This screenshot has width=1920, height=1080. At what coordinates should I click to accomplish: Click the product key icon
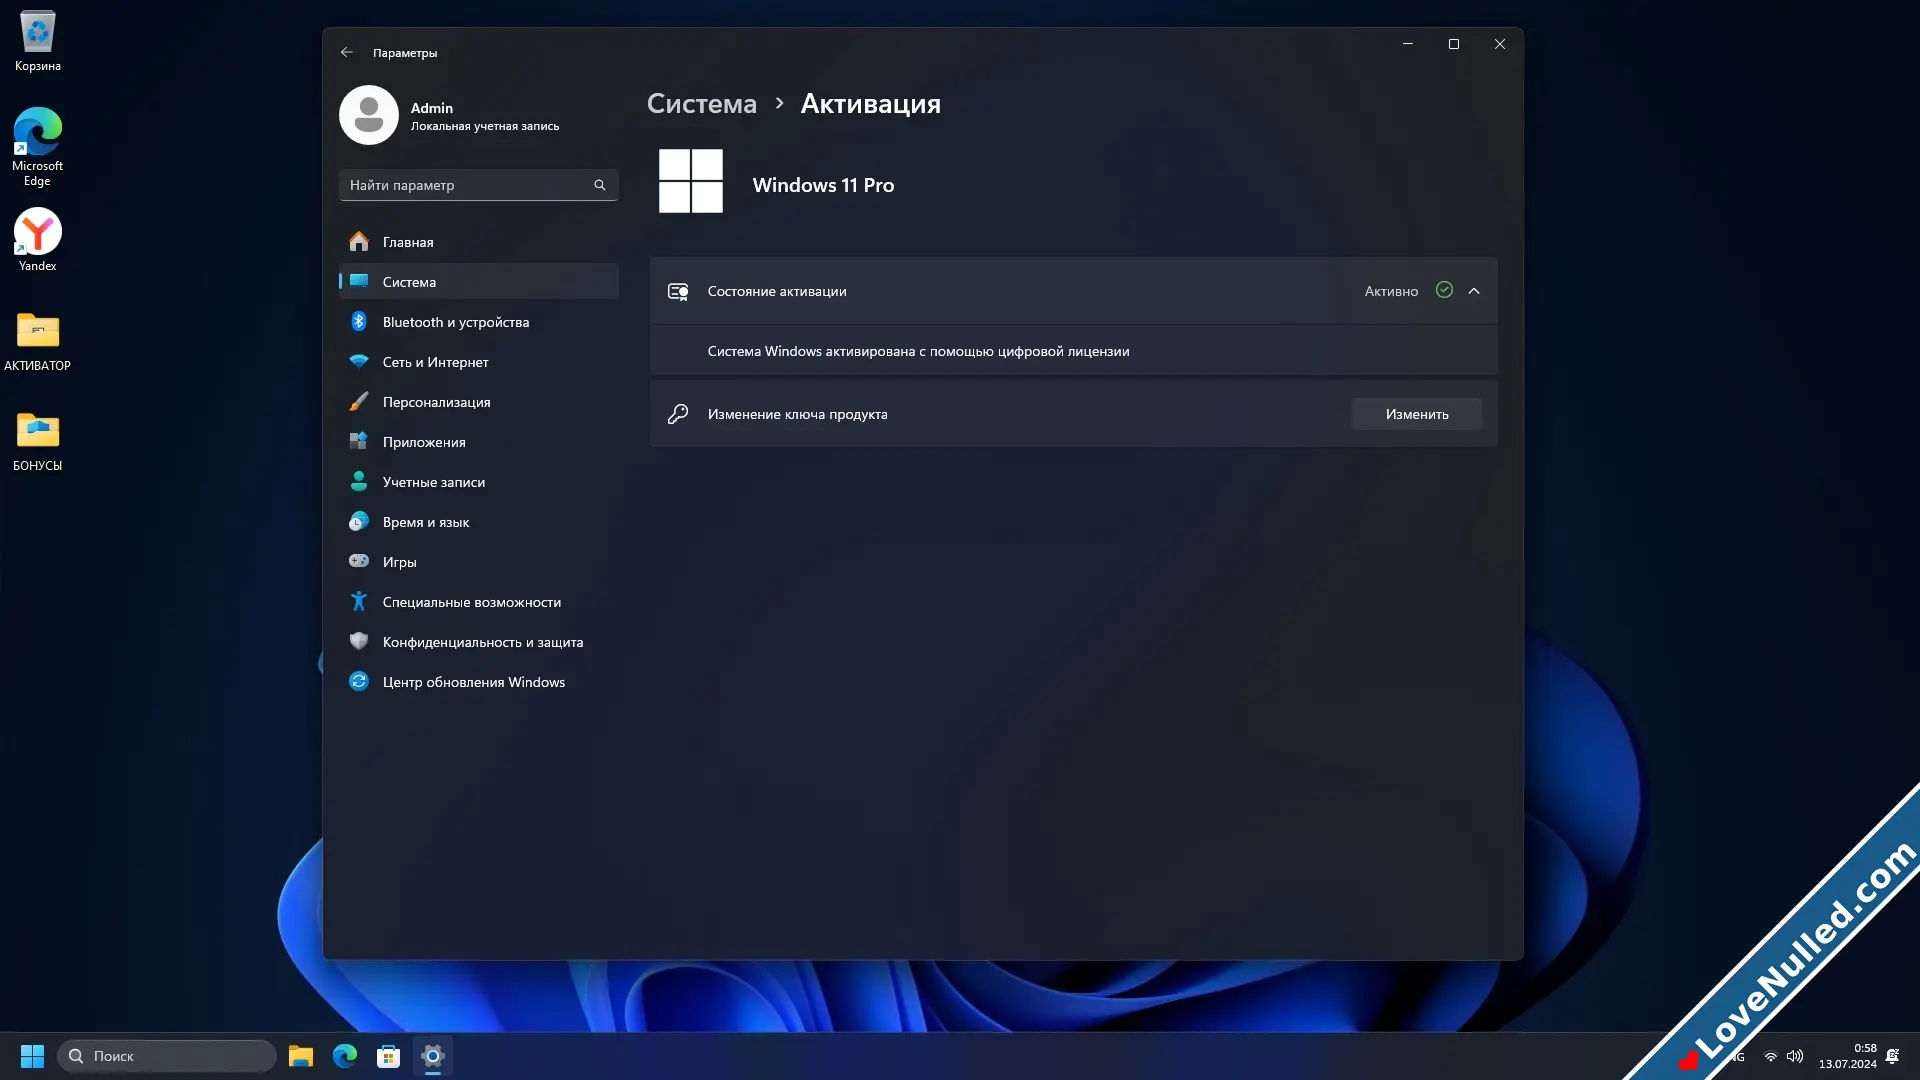coord(678,414)
